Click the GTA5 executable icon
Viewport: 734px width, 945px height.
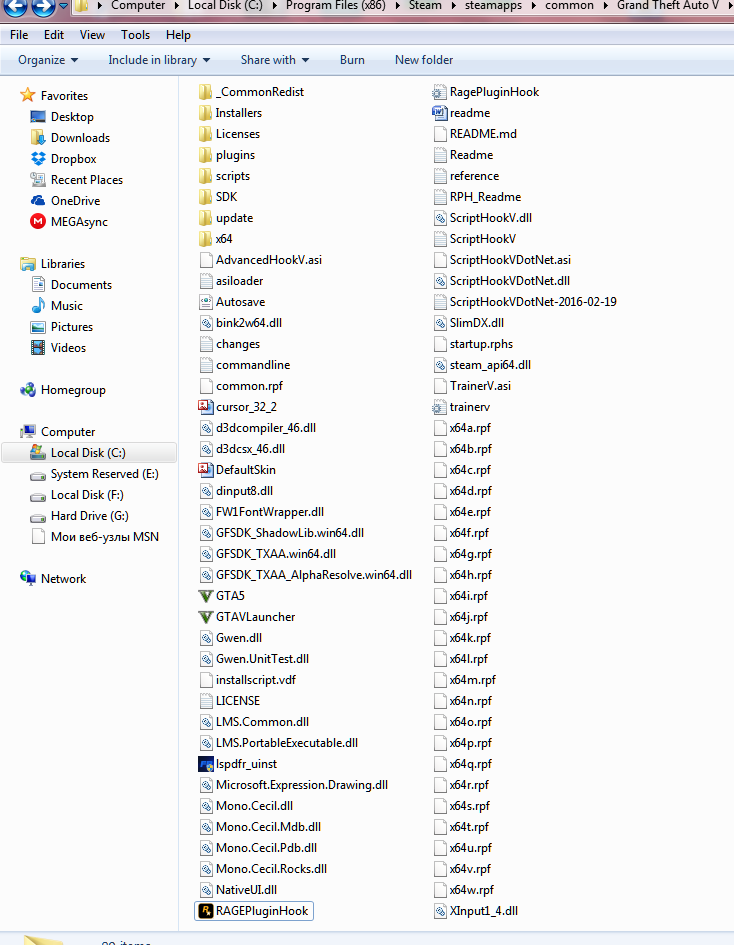point(205,596)
